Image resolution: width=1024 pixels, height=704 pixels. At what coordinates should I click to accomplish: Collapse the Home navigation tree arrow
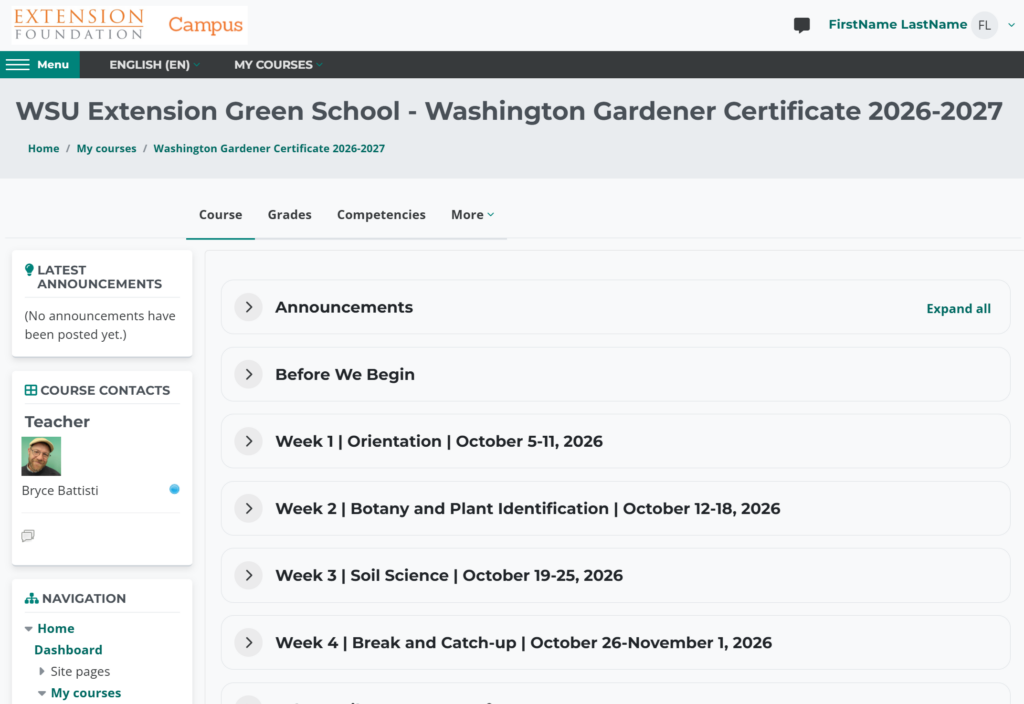(29, 629)
